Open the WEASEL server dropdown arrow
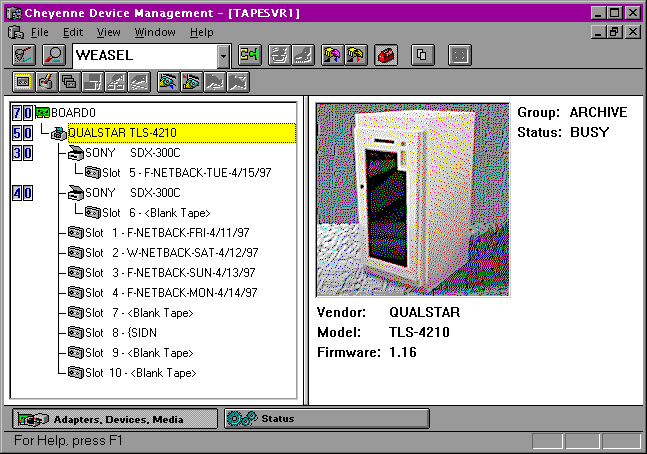 pos(224,55)
